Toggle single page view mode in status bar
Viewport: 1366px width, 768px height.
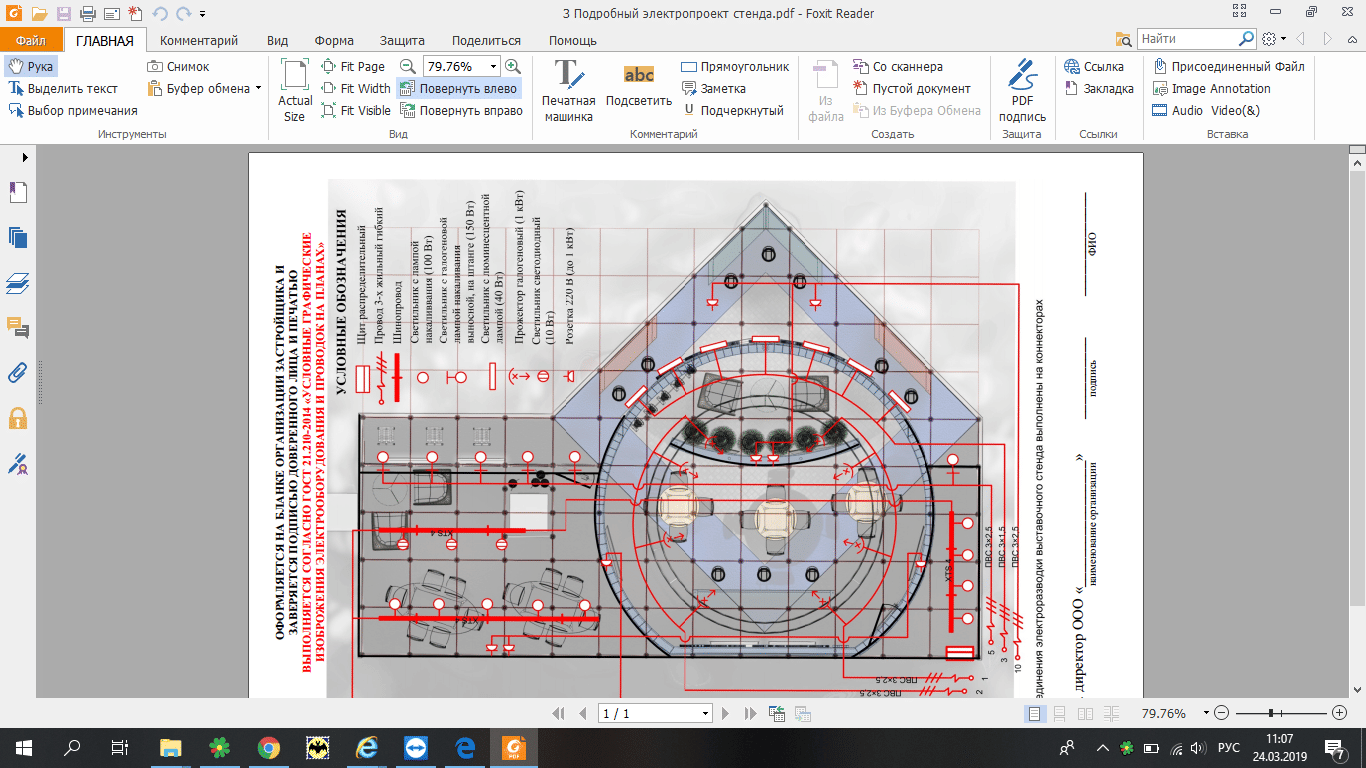tap(1034, 714)
